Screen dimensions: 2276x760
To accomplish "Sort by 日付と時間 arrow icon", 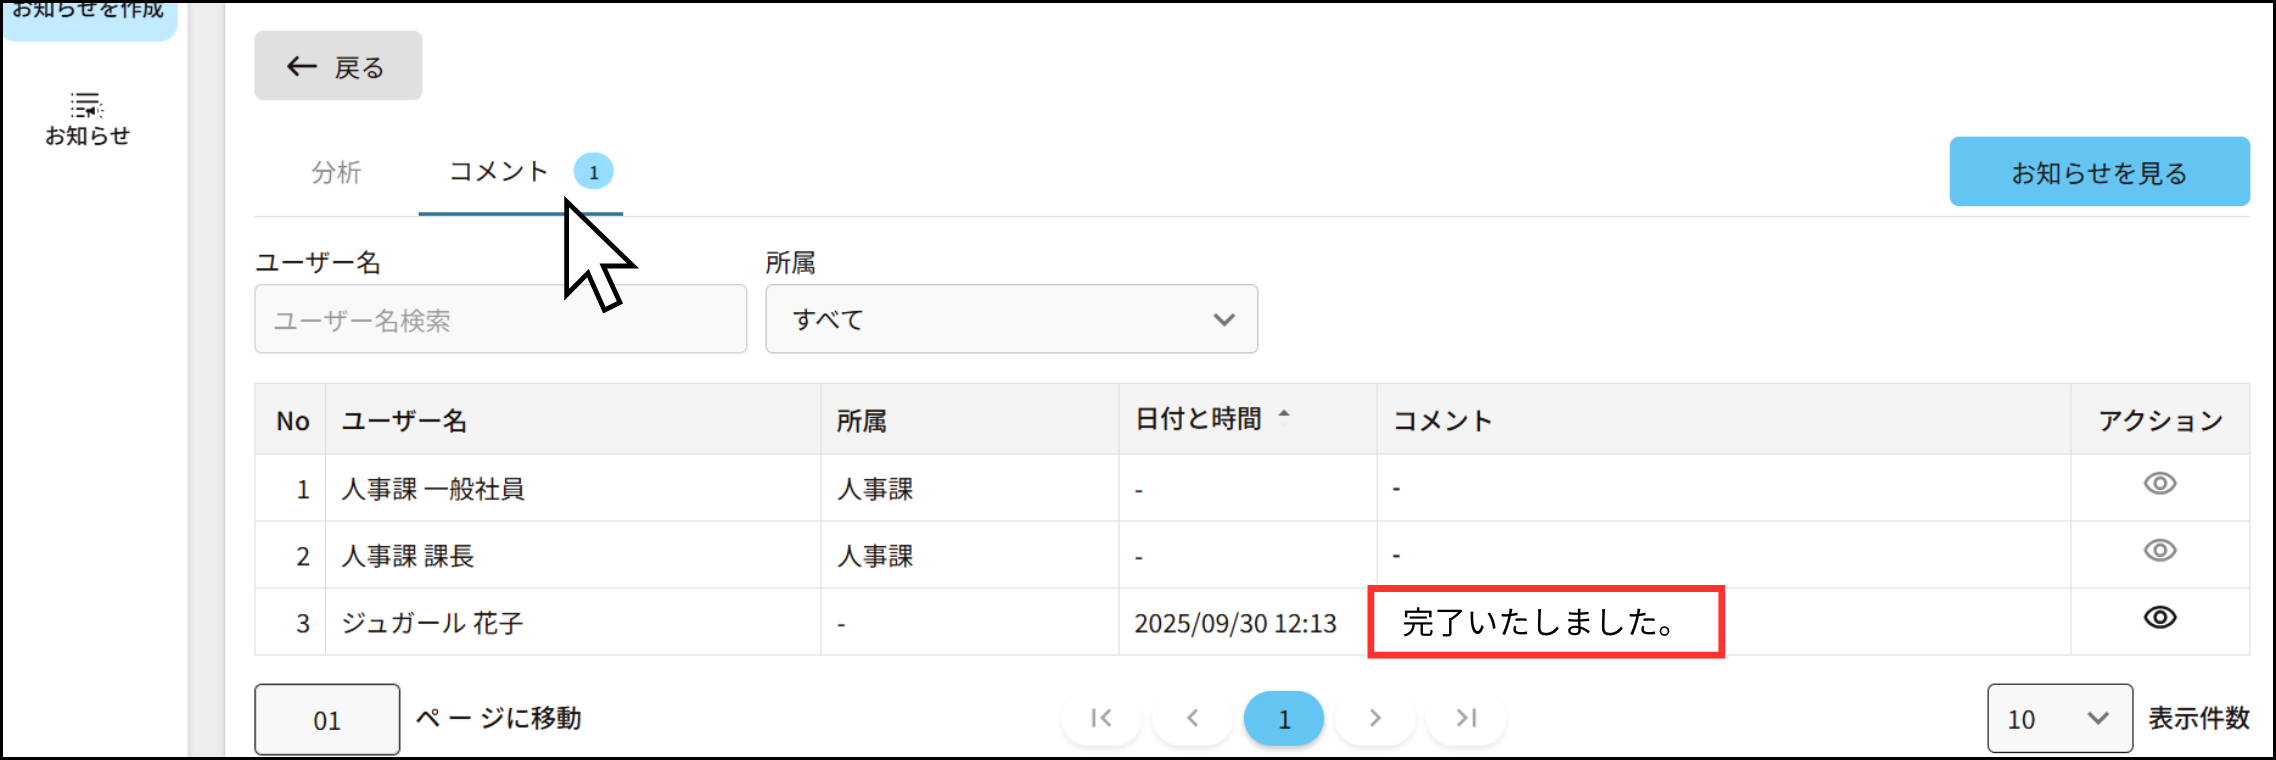I will click(1284, 415).
